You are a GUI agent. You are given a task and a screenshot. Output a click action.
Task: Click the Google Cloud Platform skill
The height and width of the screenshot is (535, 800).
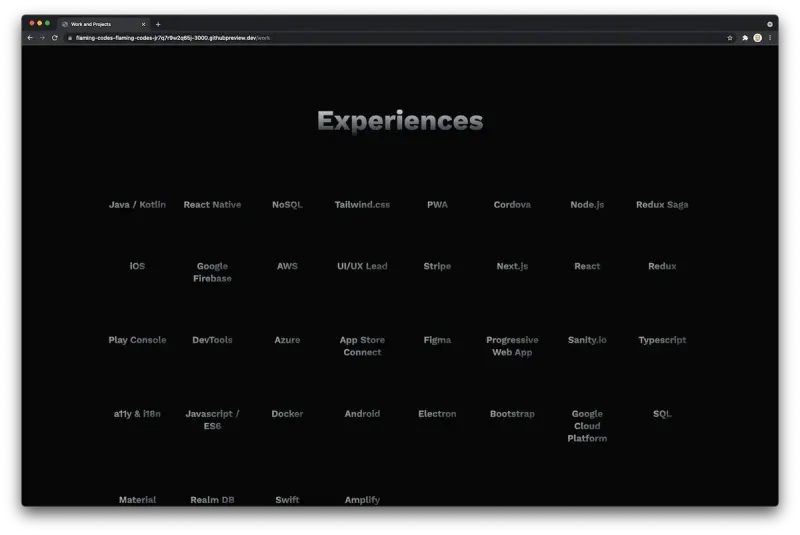587,426
